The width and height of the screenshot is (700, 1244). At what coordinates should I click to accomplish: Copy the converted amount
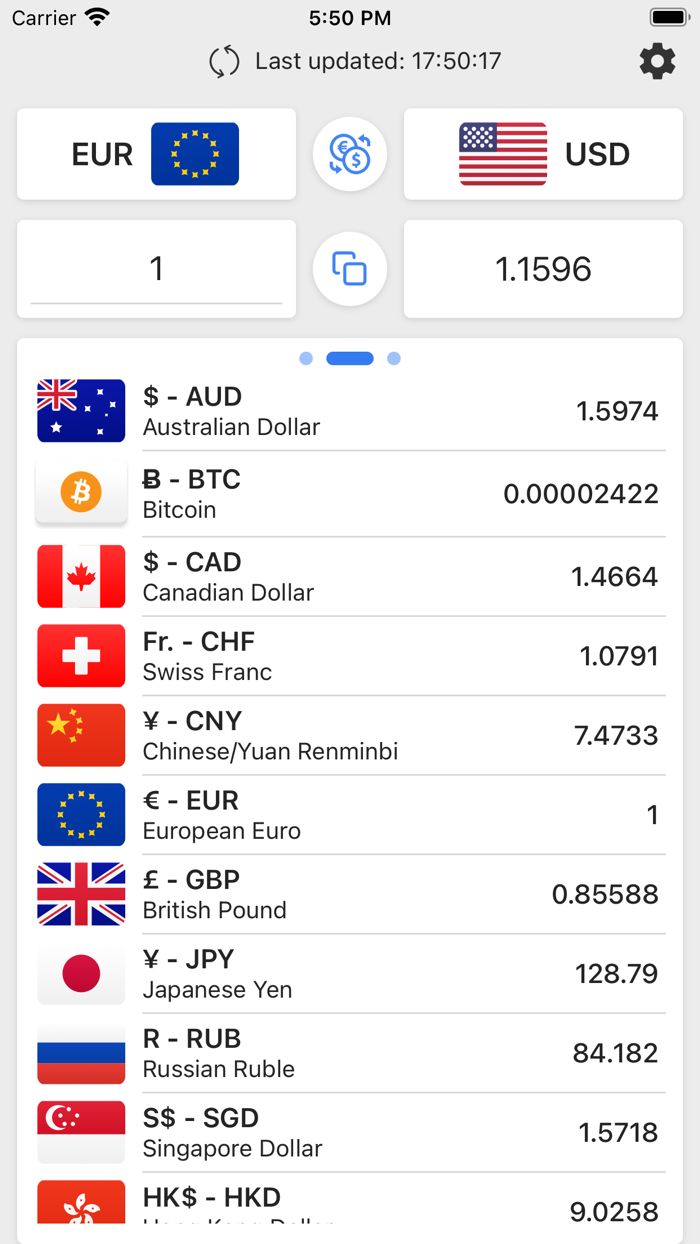[x=349, y=268]
